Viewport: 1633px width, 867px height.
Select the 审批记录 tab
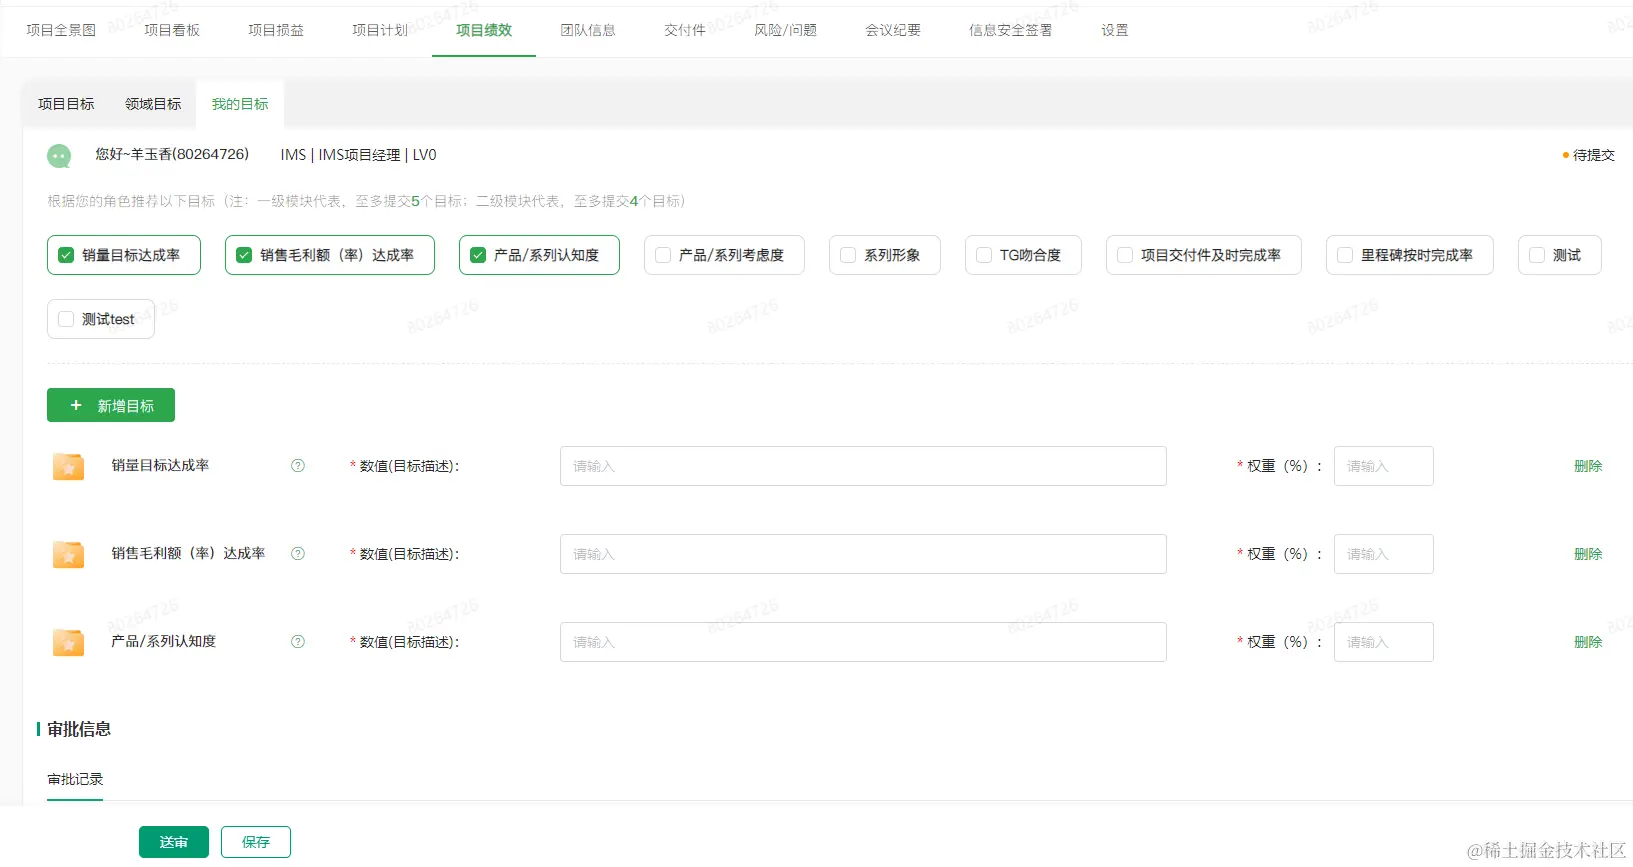click(x=75, y=779)
